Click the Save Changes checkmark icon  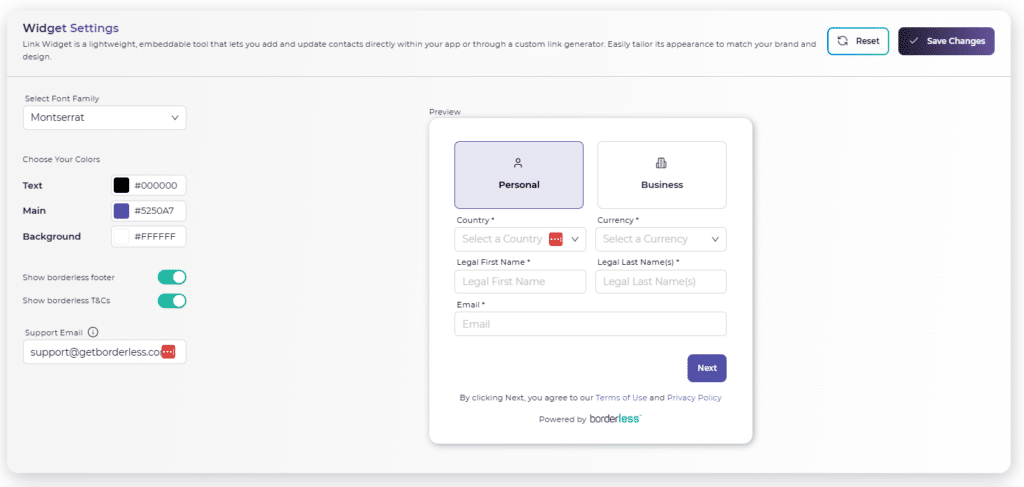[913, 41]
